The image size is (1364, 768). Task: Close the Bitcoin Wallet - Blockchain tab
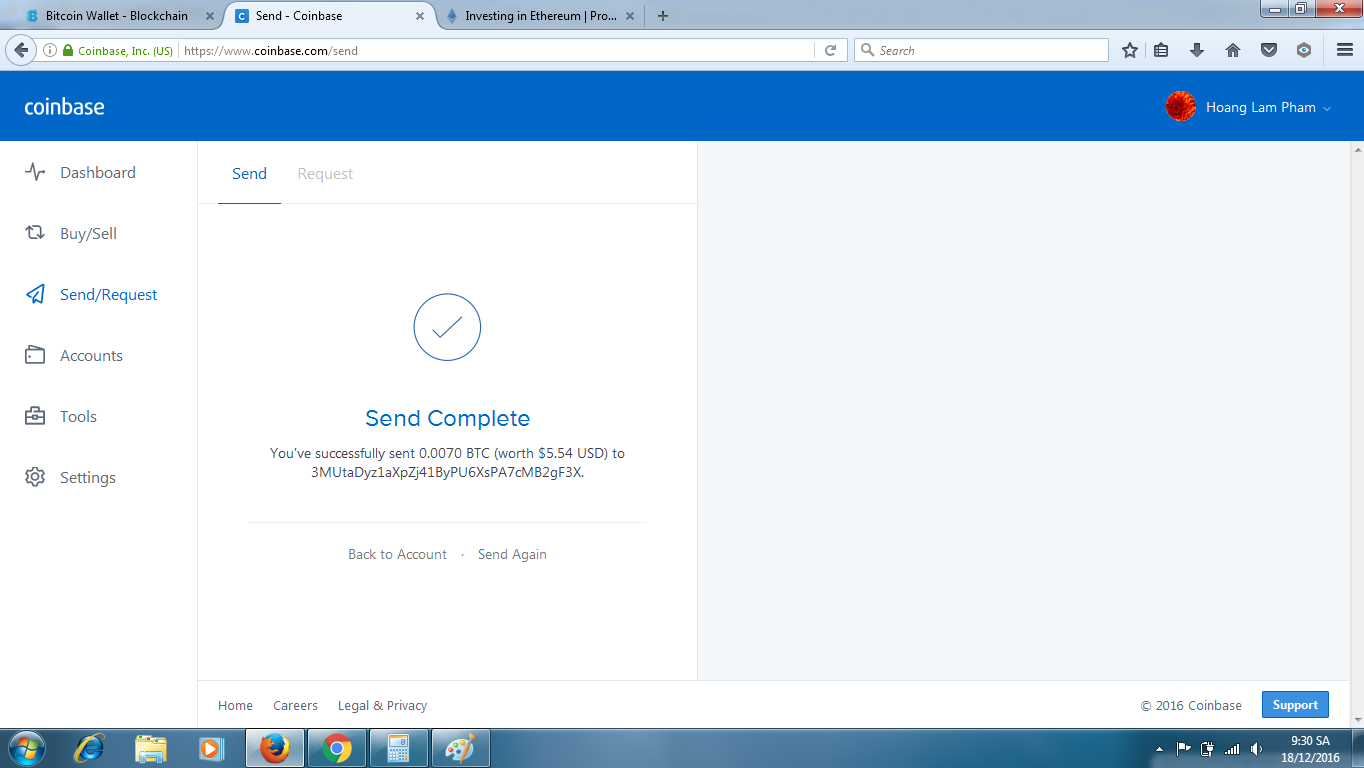pos(209,16)
